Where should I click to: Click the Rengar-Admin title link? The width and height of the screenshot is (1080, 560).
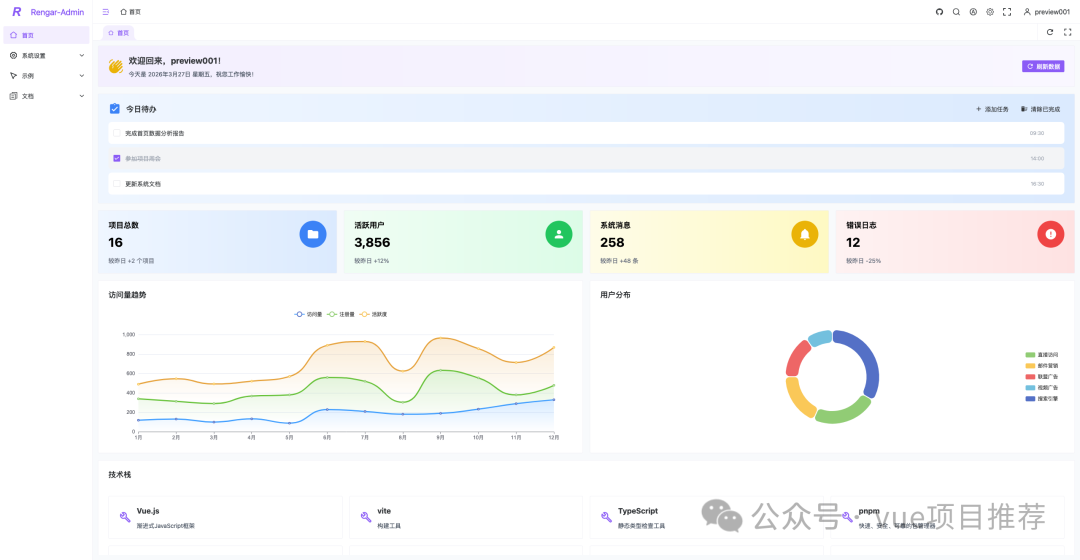[57, 12]
